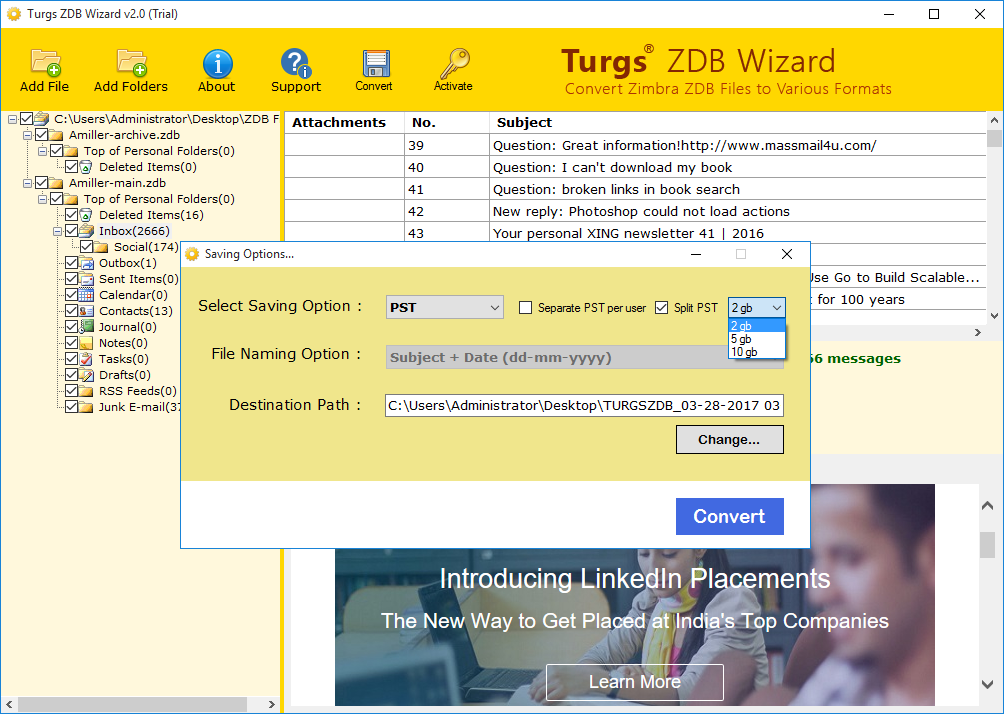Collapse the Inbox(2666) tree node
This screenshot has width=1004, height=714.
coord(58,231)
